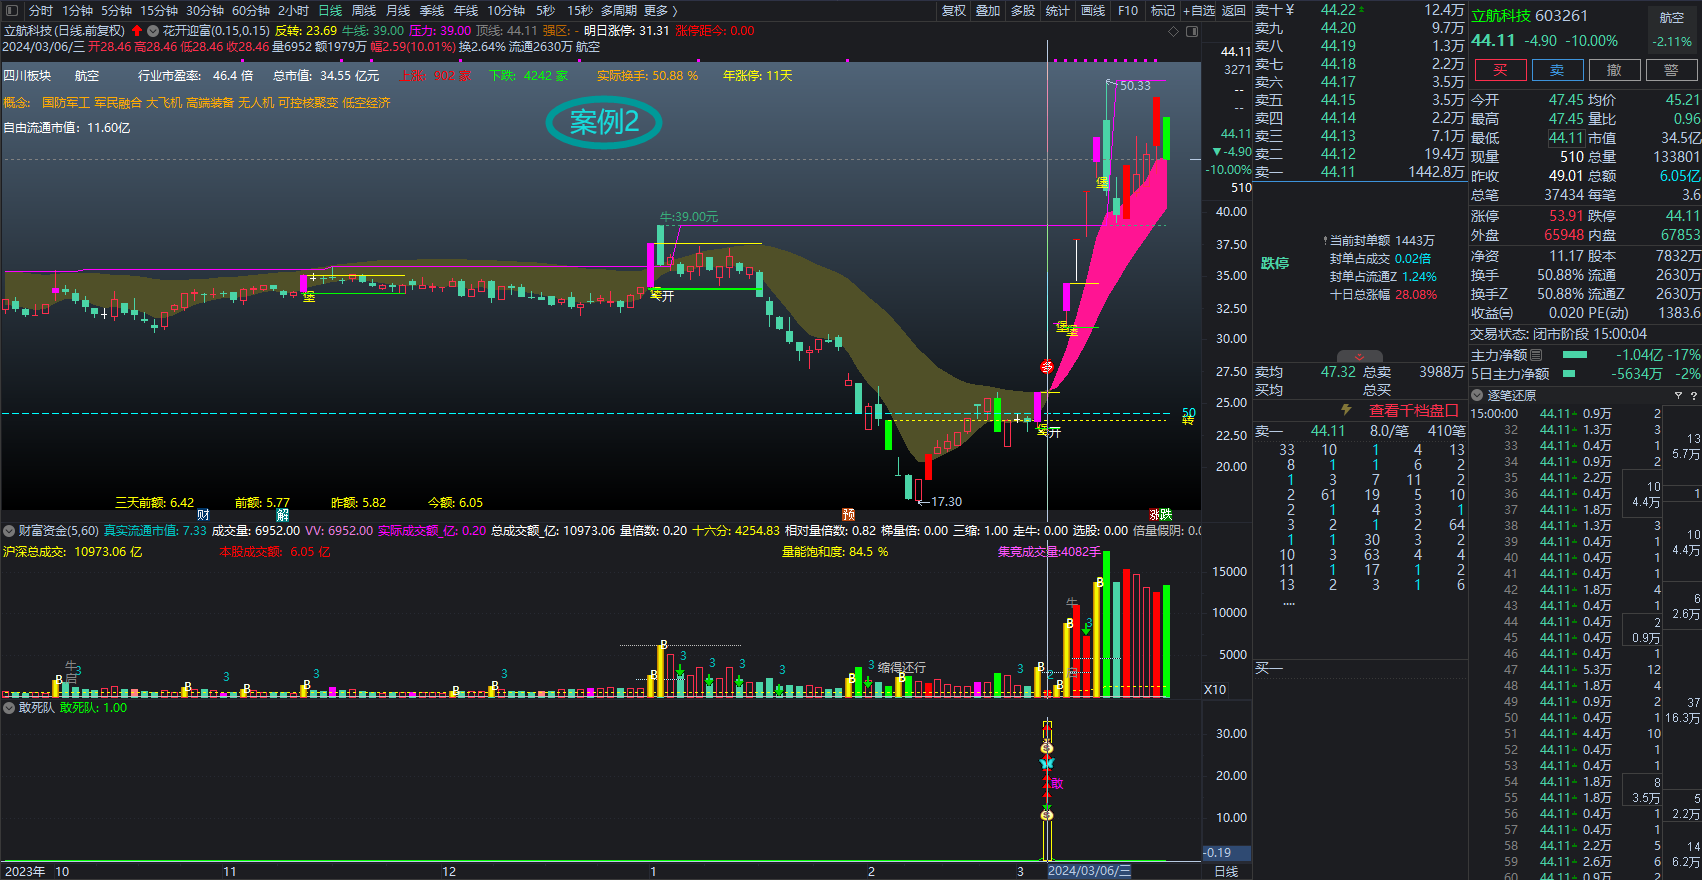Open the list icon beside 主力净额

[x=1537, y=355]
